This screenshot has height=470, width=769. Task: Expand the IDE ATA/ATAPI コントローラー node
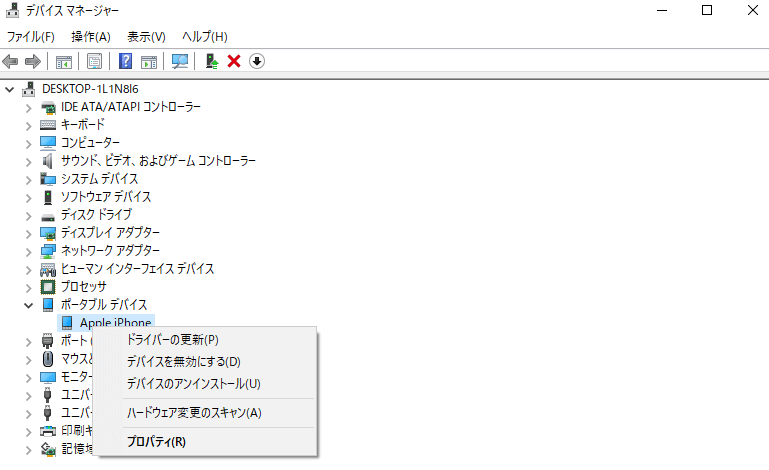click(x=28, y=107)
